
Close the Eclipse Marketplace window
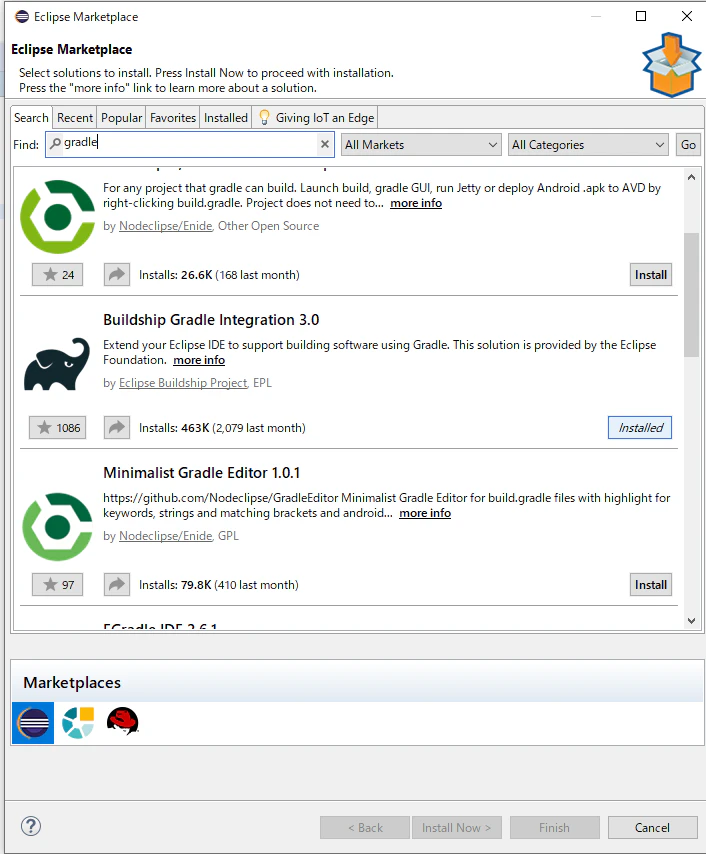pos(687,16)
